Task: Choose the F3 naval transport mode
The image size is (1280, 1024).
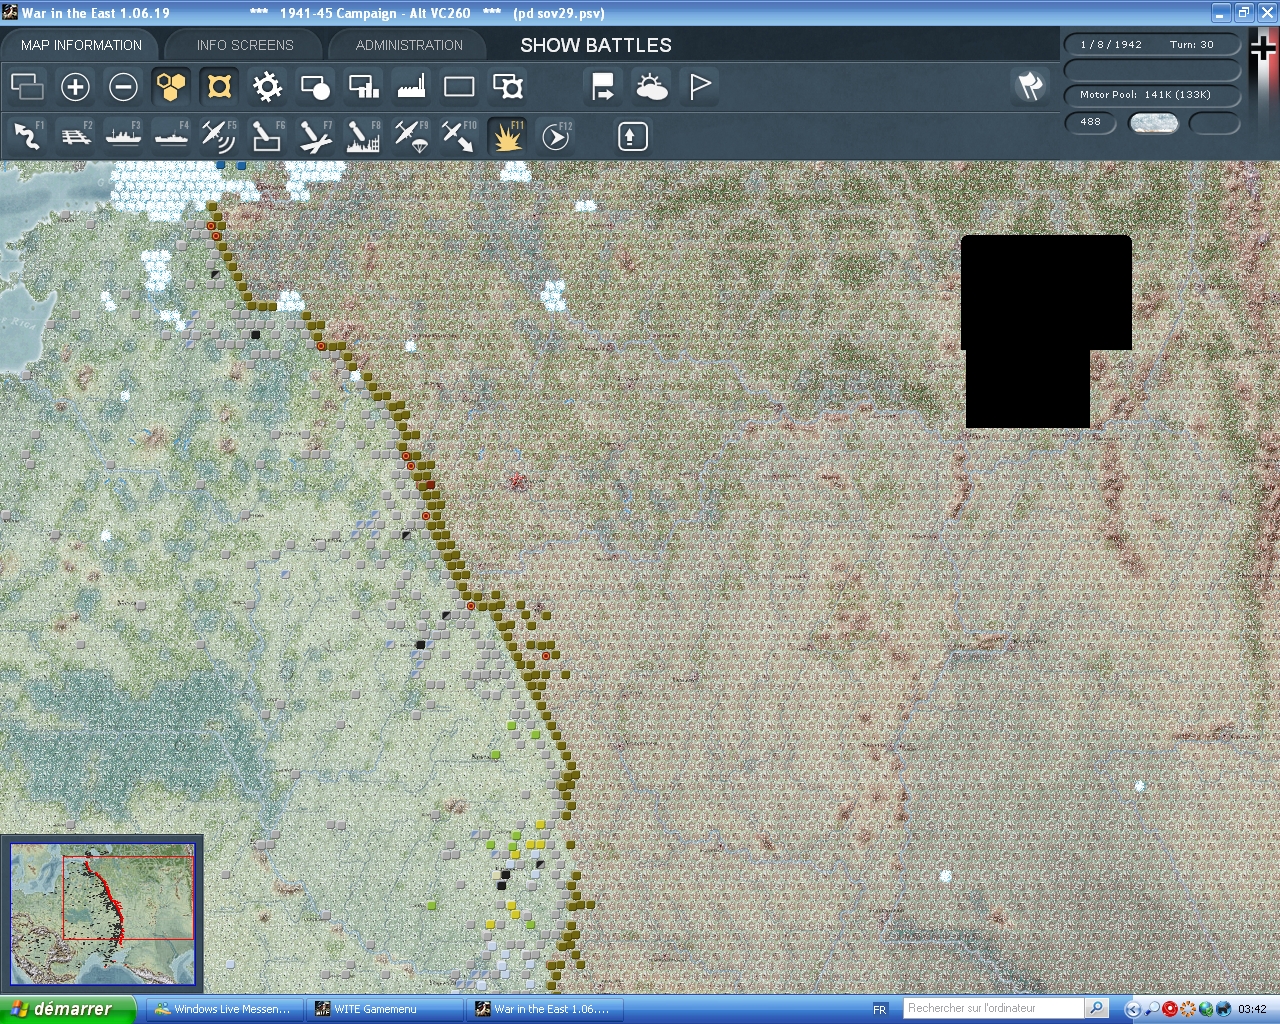Action: click(x=123, y=136)
